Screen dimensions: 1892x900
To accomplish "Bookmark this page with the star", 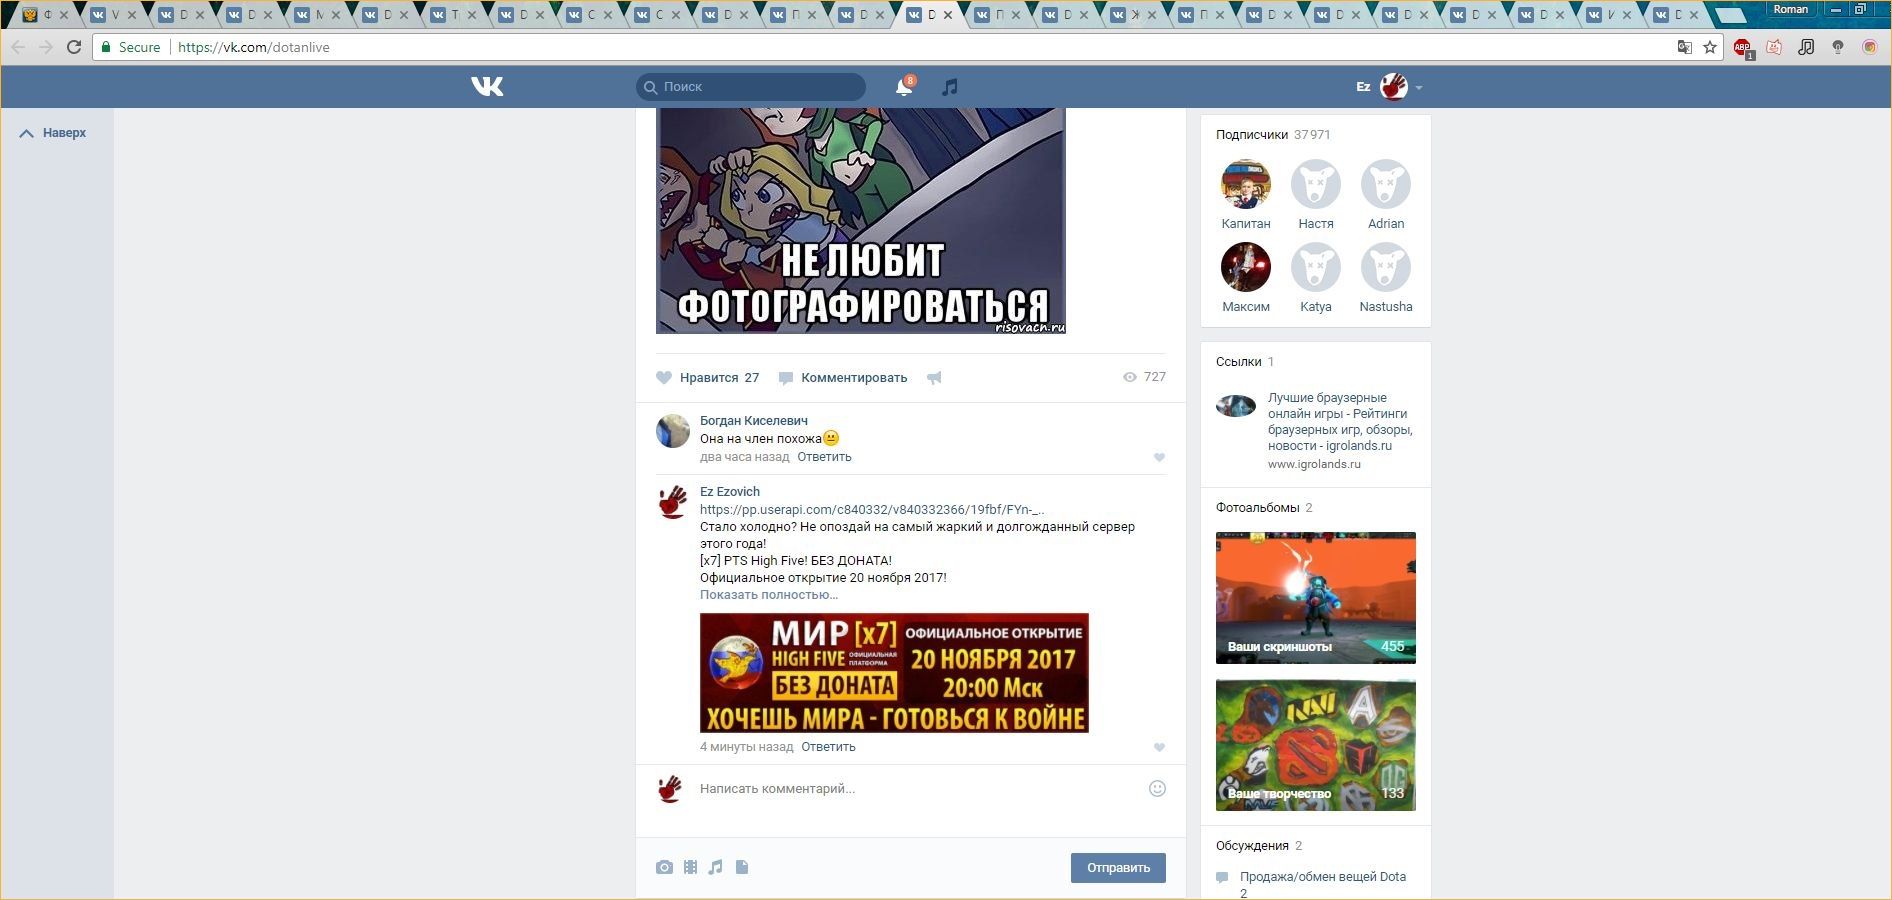I will click(x=1710, y=47).
